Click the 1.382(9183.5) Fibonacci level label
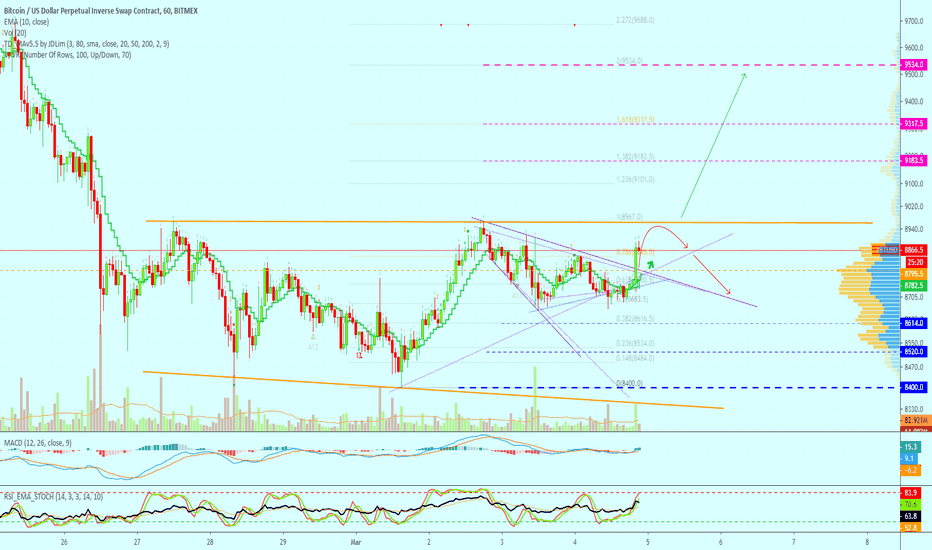Screen dimensions: 932x550 (635, 157)
